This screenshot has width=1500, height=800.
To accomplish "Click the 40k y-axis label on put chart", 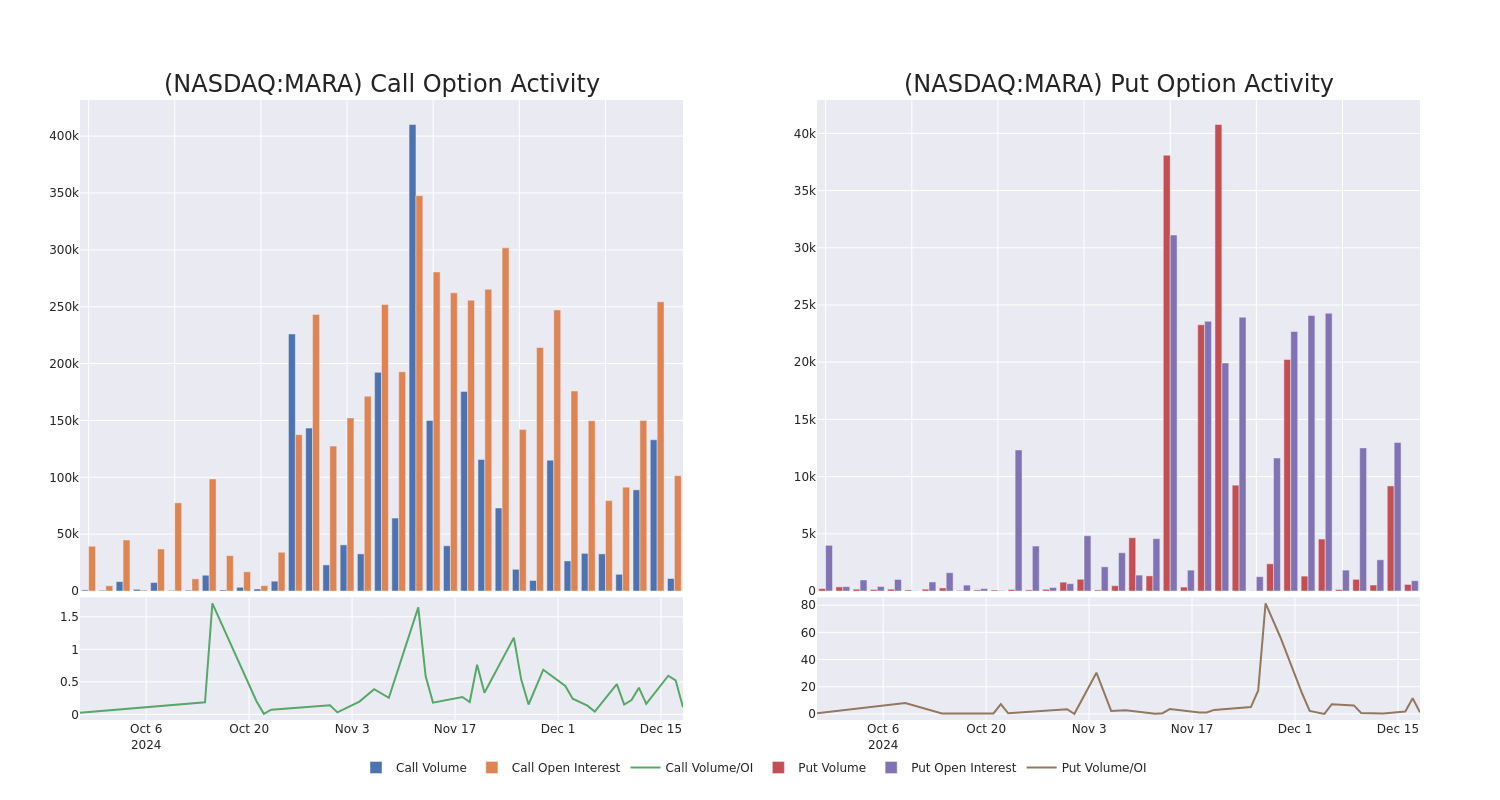I will [x=805, y=134].
